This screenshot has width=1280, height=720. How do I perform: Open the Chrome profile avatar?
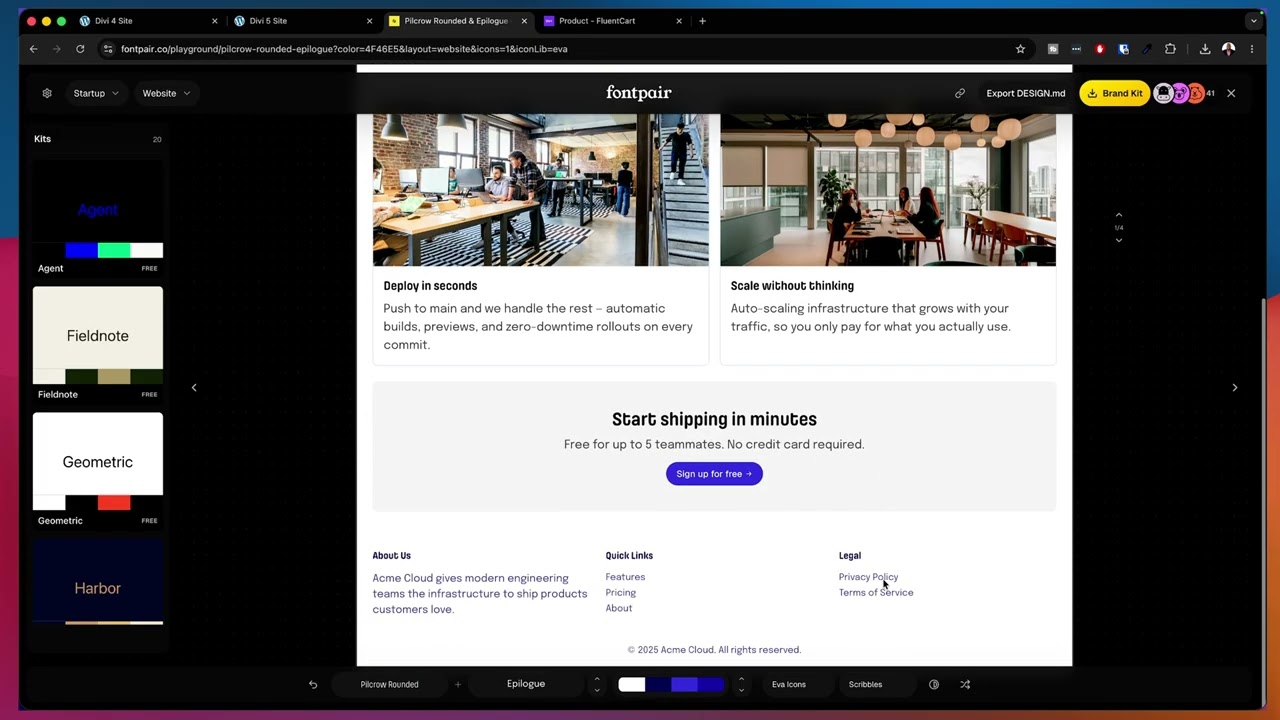(1229, 49)
